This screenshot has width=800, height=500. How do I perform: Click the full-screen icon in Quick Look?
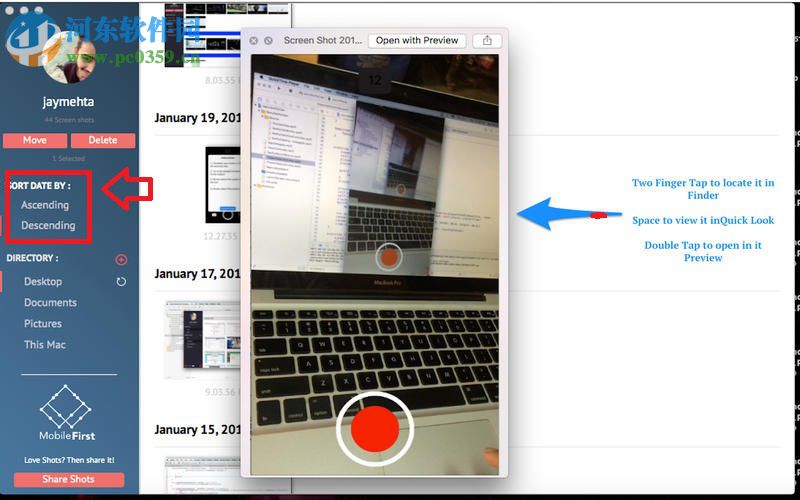click(x=268, y=40)
